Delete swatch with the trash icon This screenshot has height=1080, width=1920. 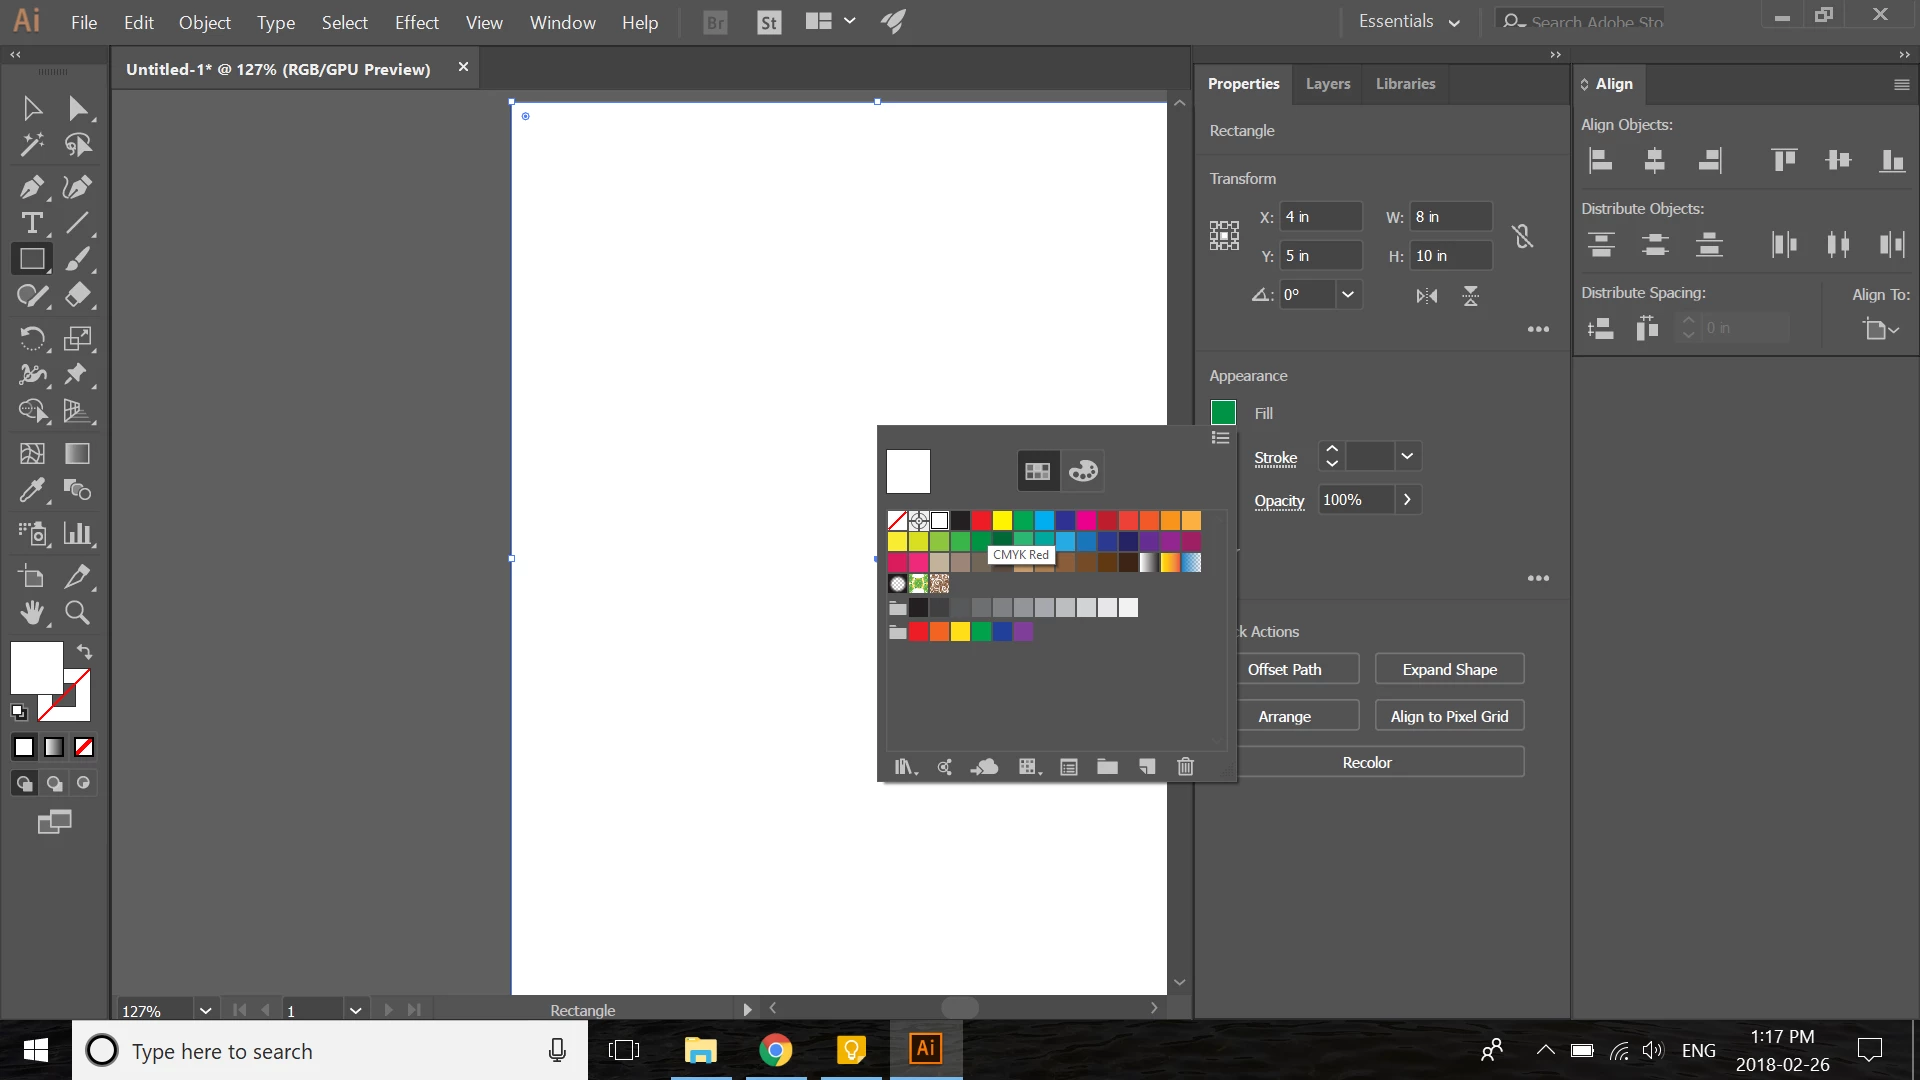point(1185,767)
